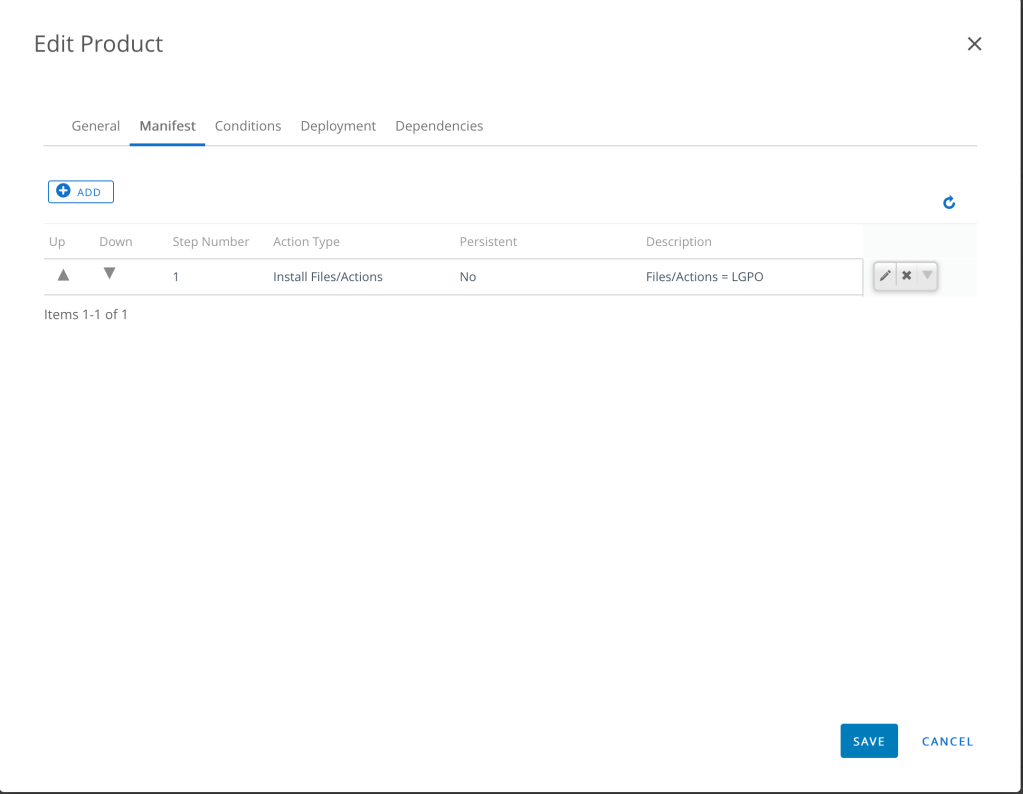Click the Description column header
Viewport: 1023px width, 794px height.
(x=679, y=242)
